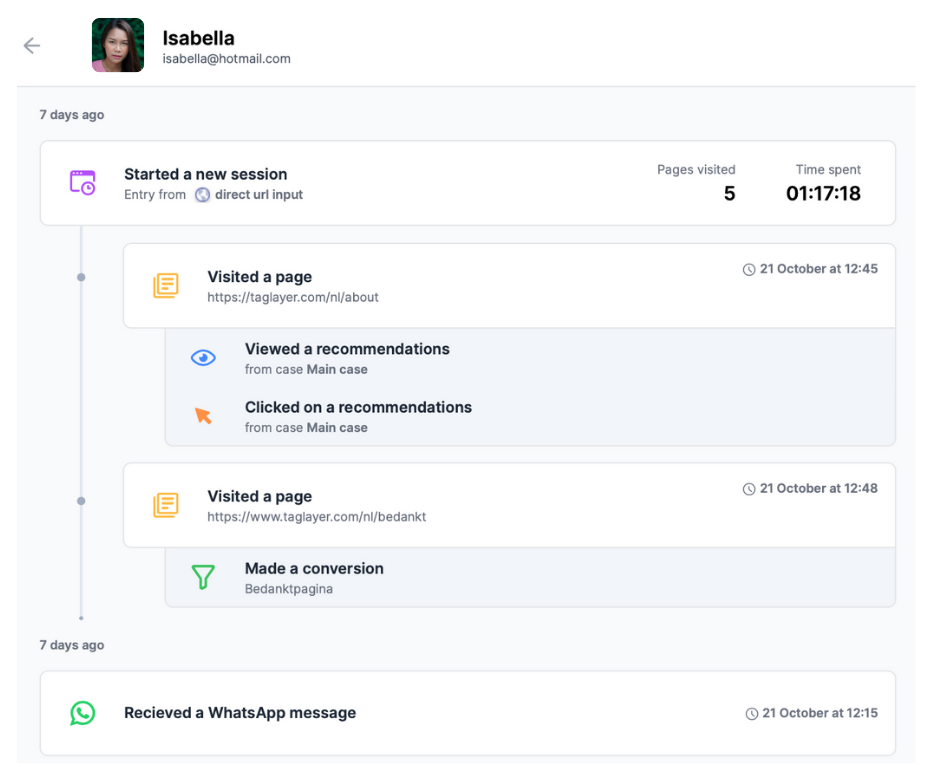Image resolution: width=929 pixels, height=771 pixels.
Task: Open the taglayer.com/nl/about URL
Action: click(293, 297)
